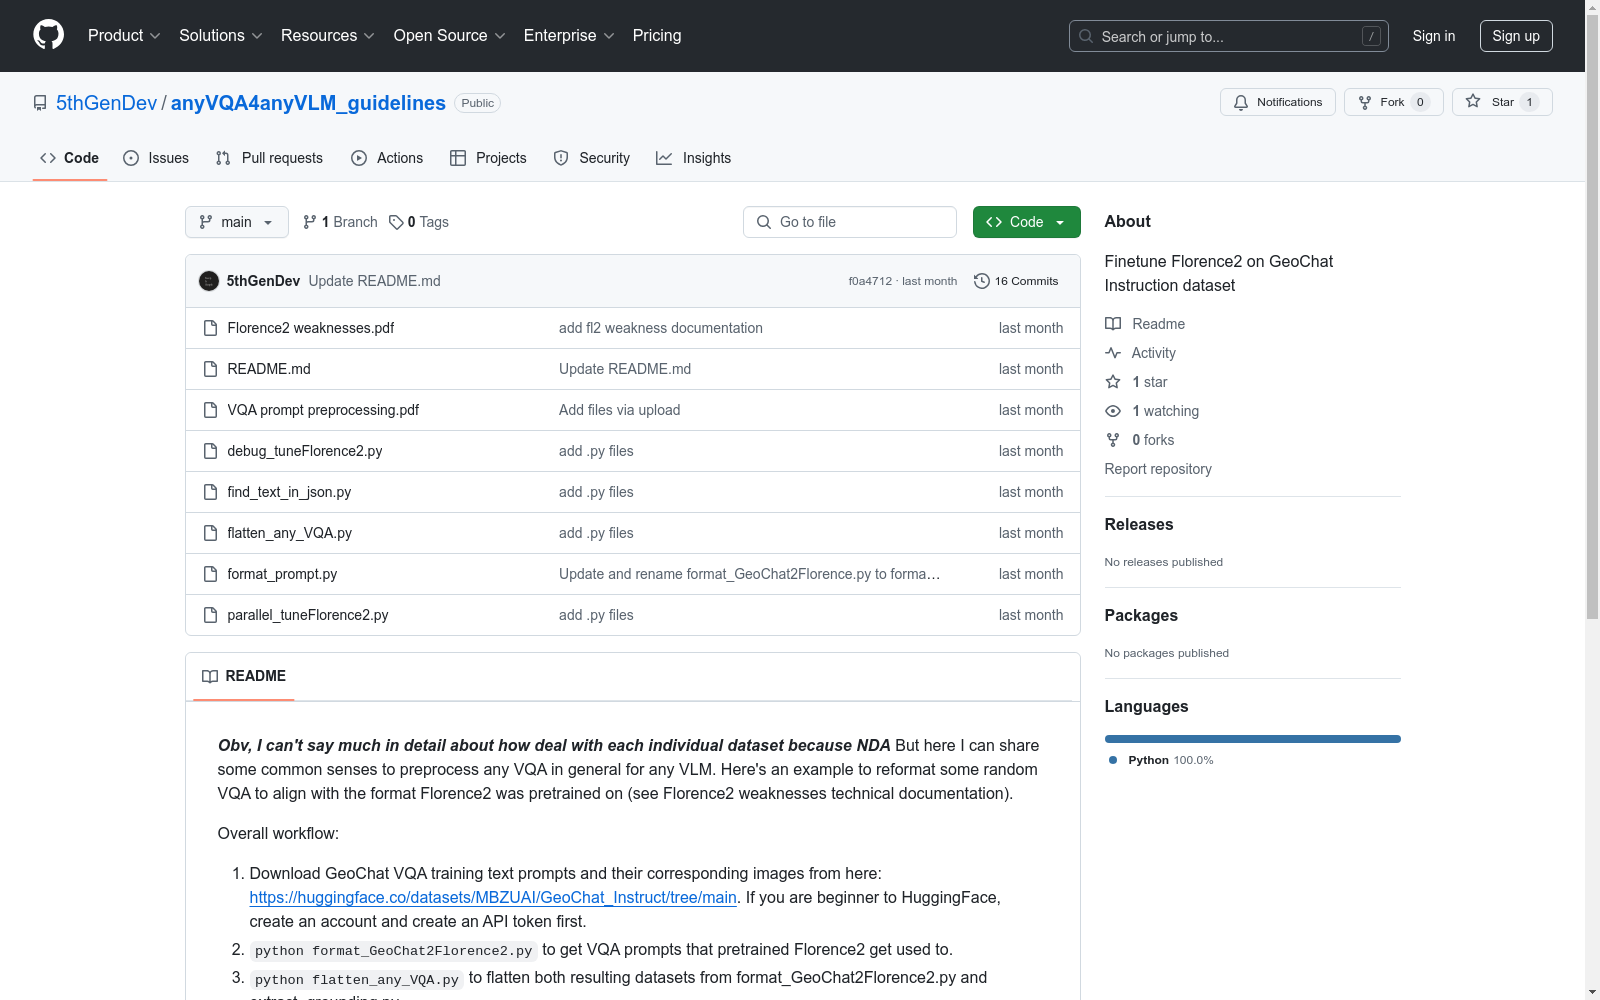This screenshot has height=1000, width=1600.
Task: Click the pulse icon beside Activity
Action: pos(1113,353)
